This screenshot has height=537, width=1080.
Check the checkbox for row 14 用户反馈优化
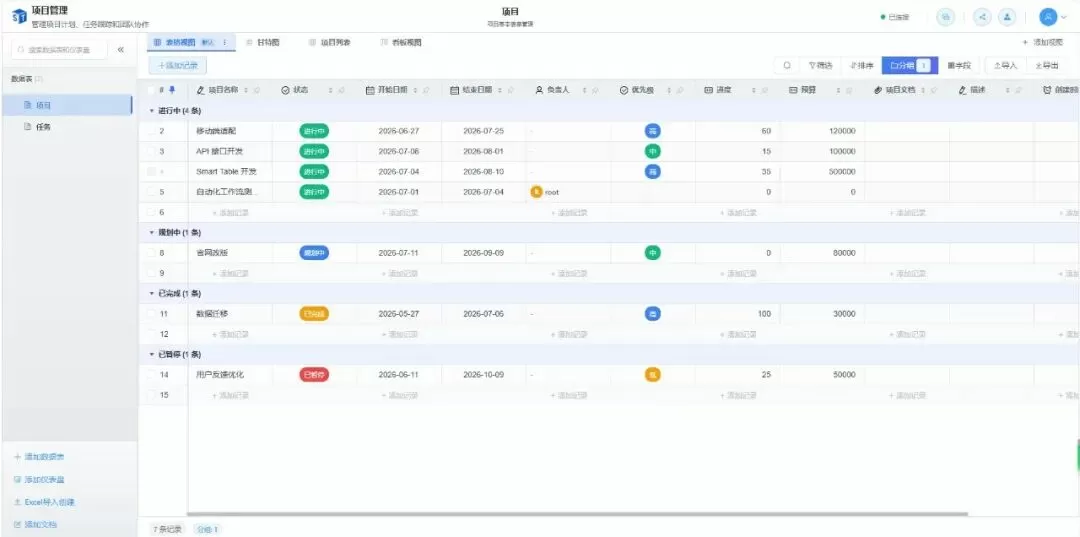click(x=152, y=375)
